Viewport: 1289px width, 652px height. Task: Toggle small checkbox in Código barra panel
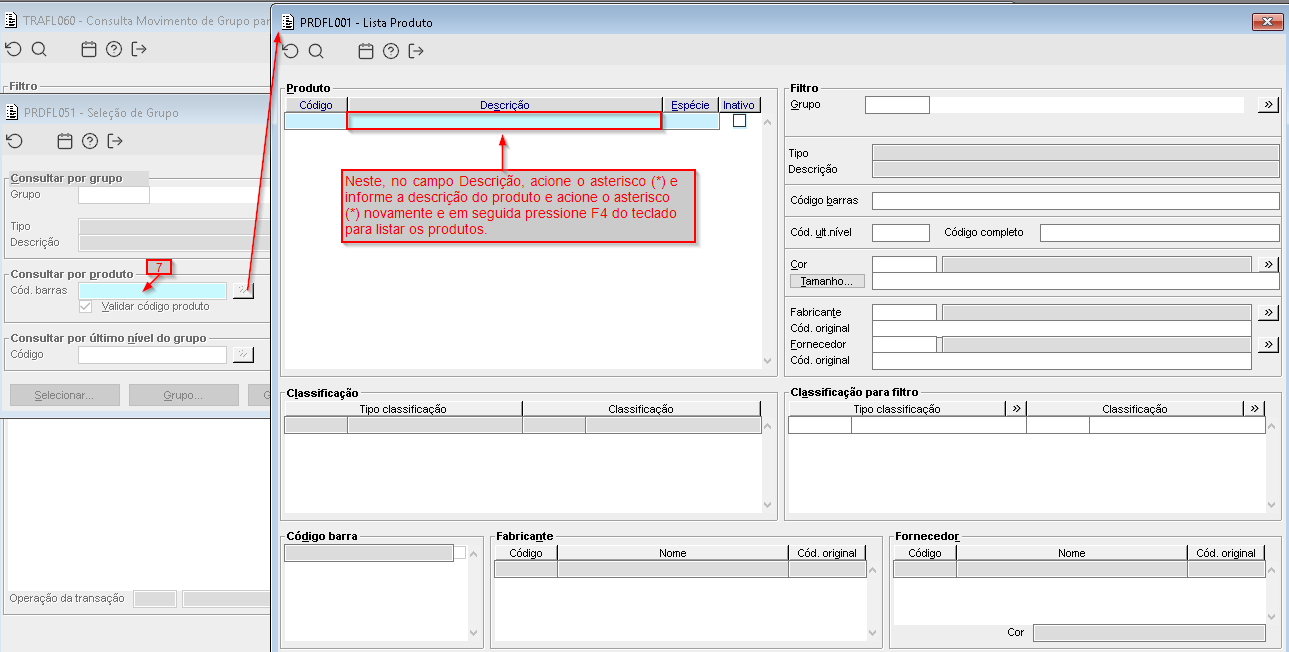tap(460, 553)
